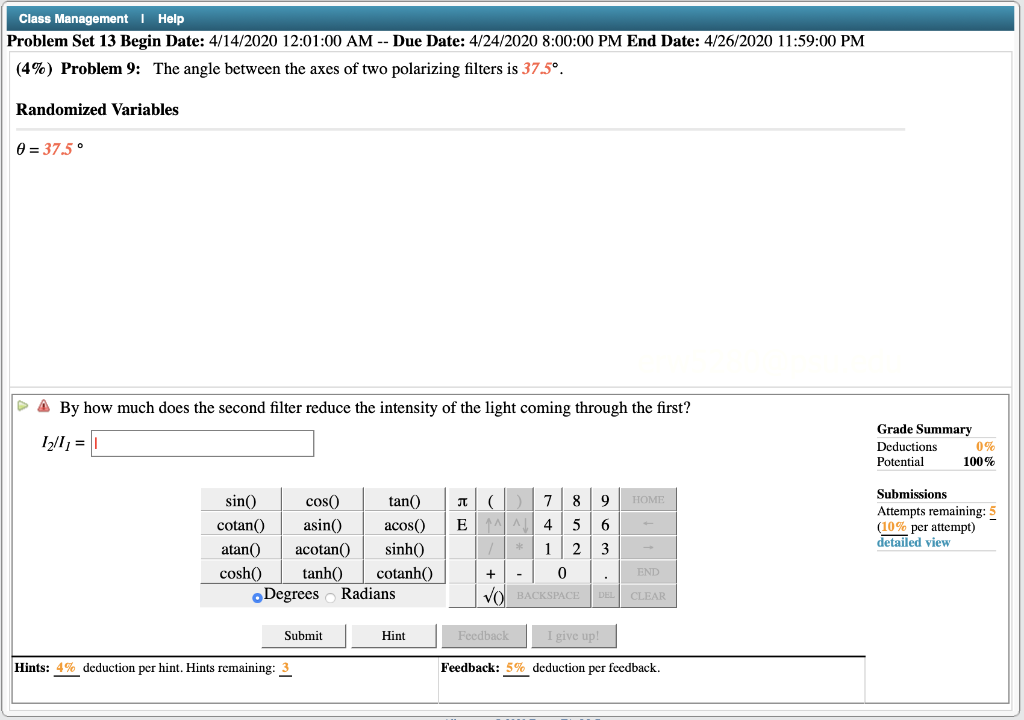This screenshot has height=720, width=1024.
Task: Click the CLEAR key on the keypad
Action: coord(648,596)
